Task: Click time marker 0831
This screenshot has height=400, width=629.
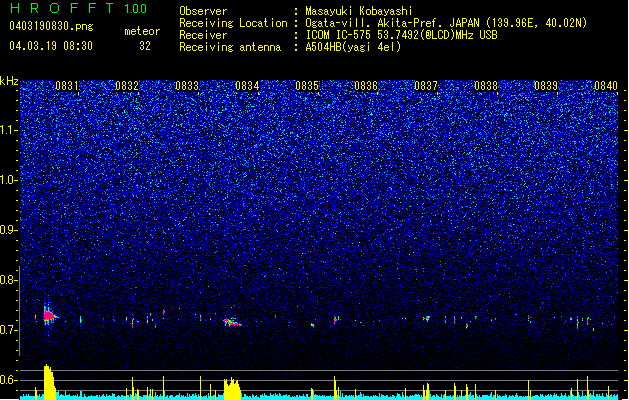Action: coord(67,86)
